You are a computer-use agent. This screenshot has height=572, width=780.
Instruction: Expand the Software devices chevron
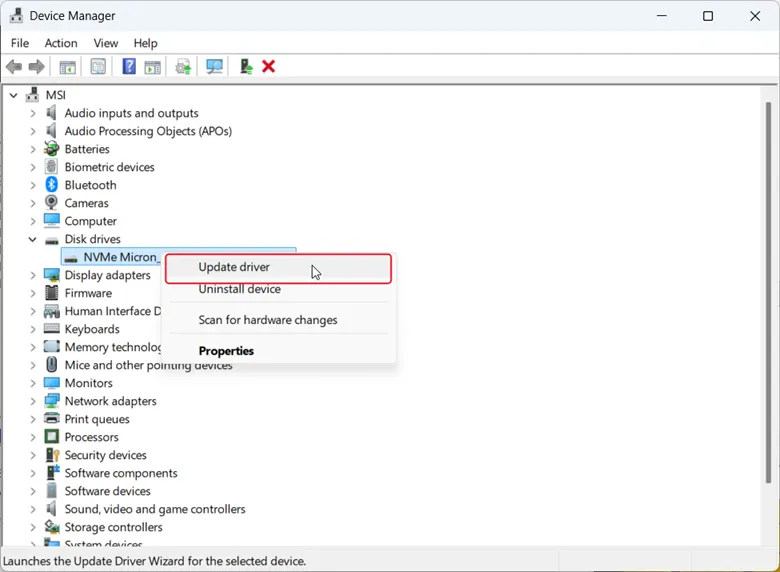(33, 491)
